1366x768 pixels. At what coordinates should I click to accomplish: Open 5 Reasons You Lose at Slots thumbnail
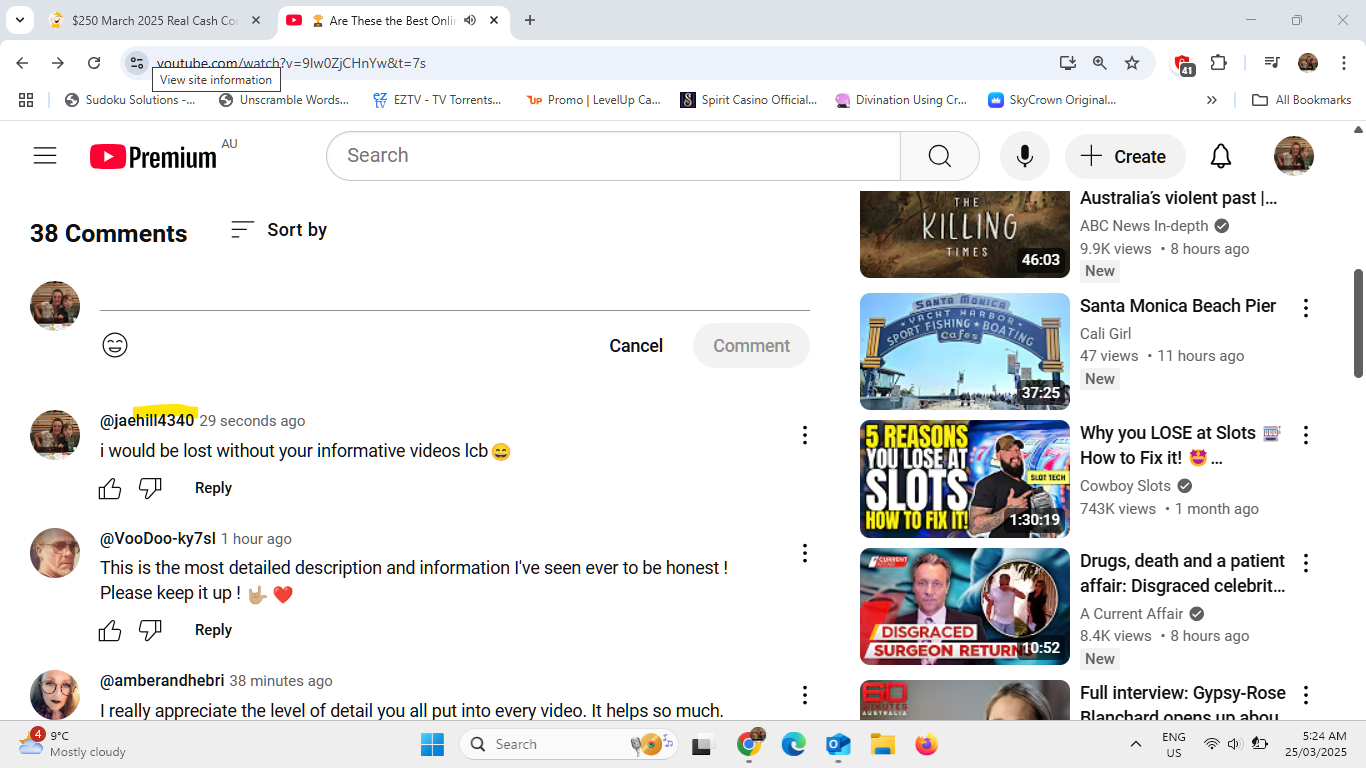(965, 479)
